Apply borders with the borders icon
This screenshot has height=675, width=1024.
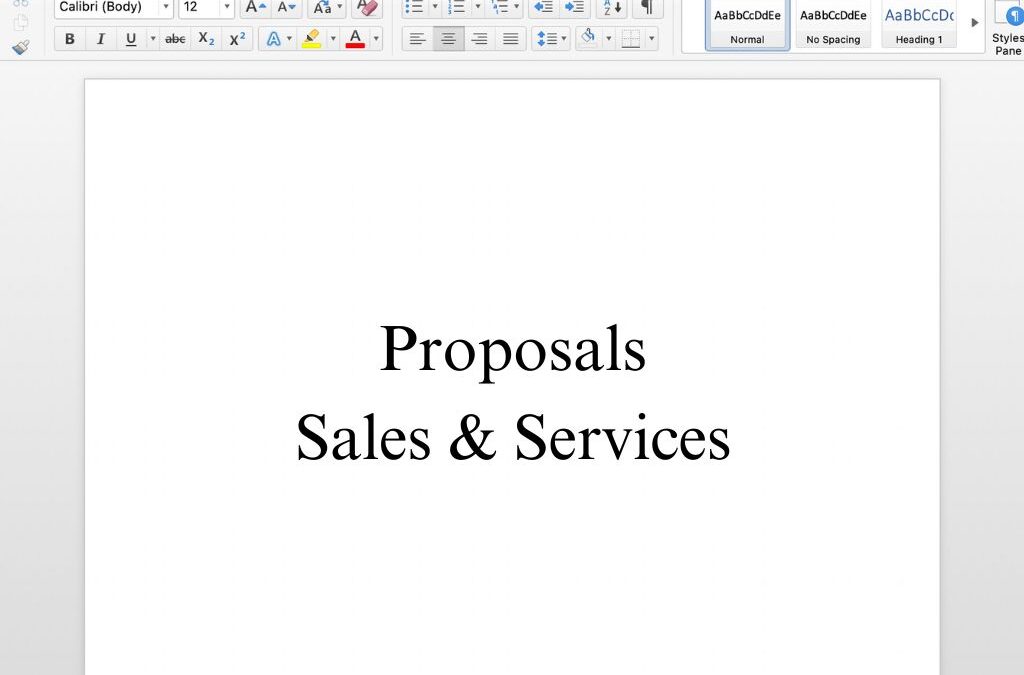631,39
